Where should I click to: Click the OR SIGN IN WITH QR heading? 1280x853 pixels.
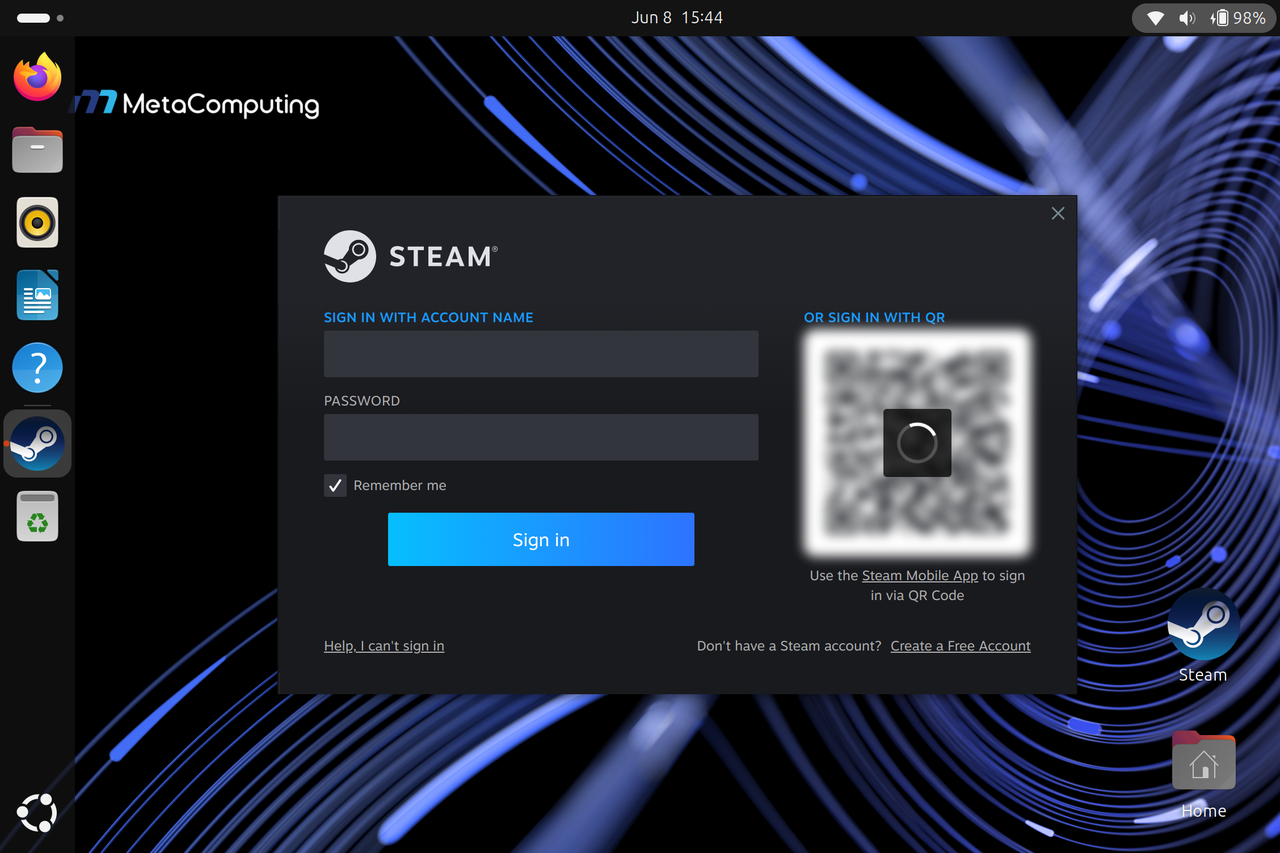point(875,317)
